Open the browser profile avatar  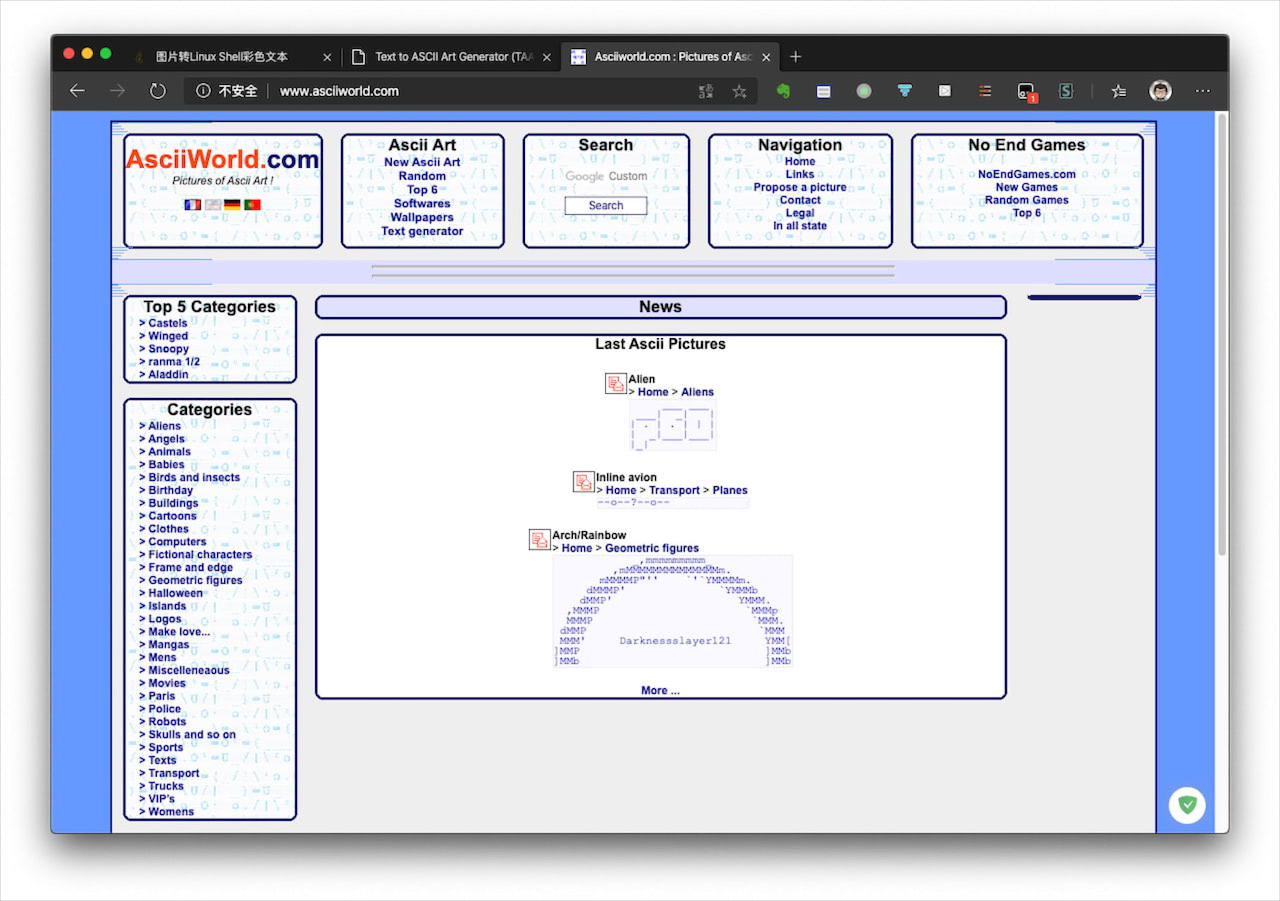point(1160,91)
